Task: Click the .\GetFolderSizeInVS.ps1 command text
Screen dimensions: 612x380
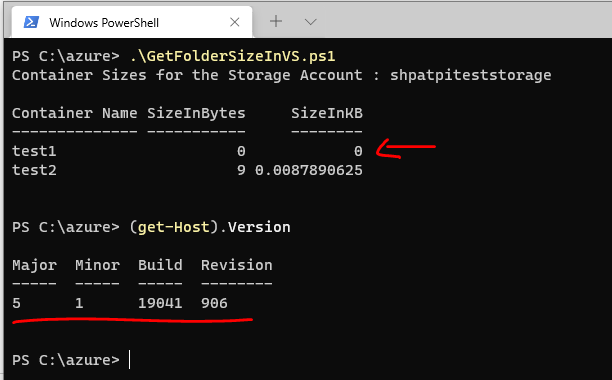Action: point(233,57)
